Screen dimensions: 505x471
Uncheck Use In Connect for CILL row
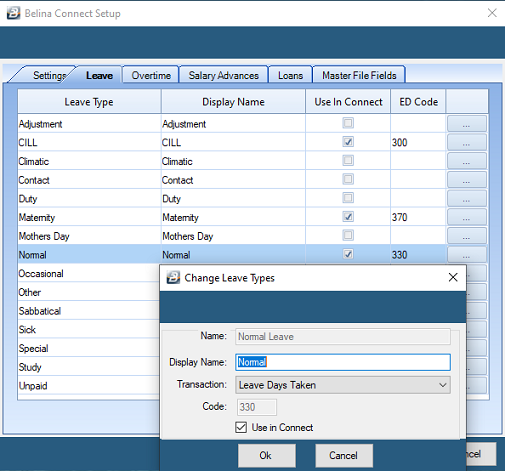pos(348,142)
